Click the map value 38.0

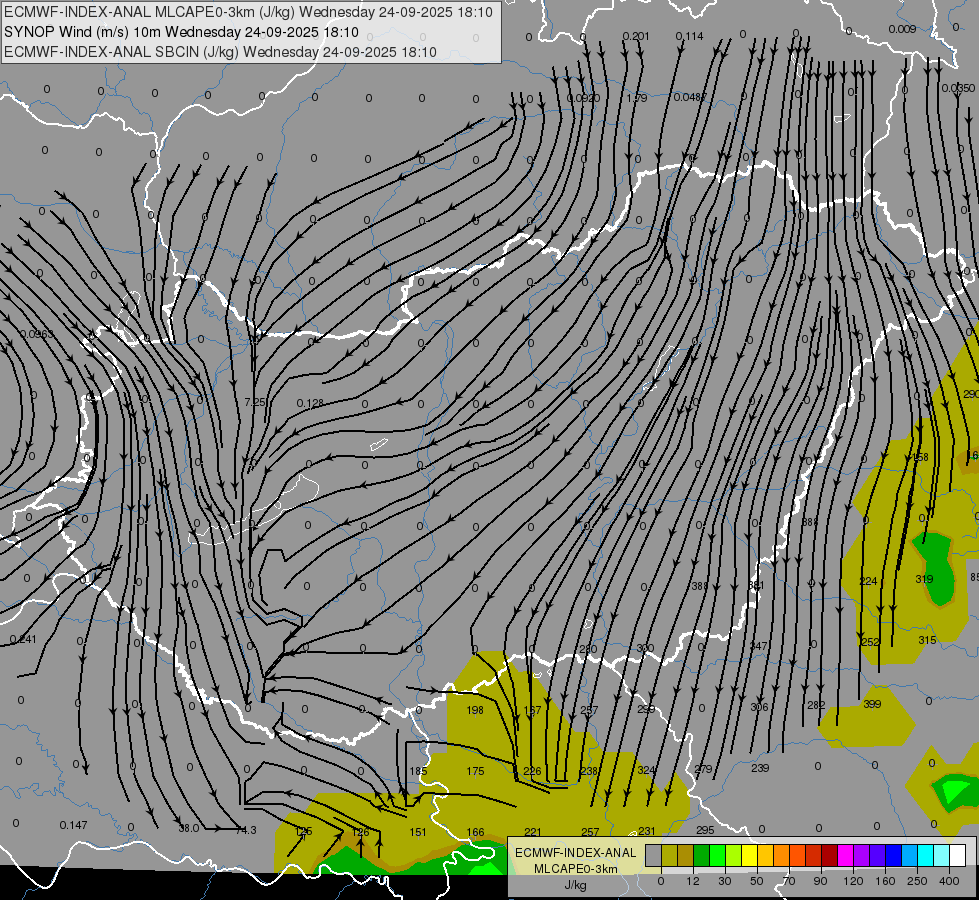(189, 828)
